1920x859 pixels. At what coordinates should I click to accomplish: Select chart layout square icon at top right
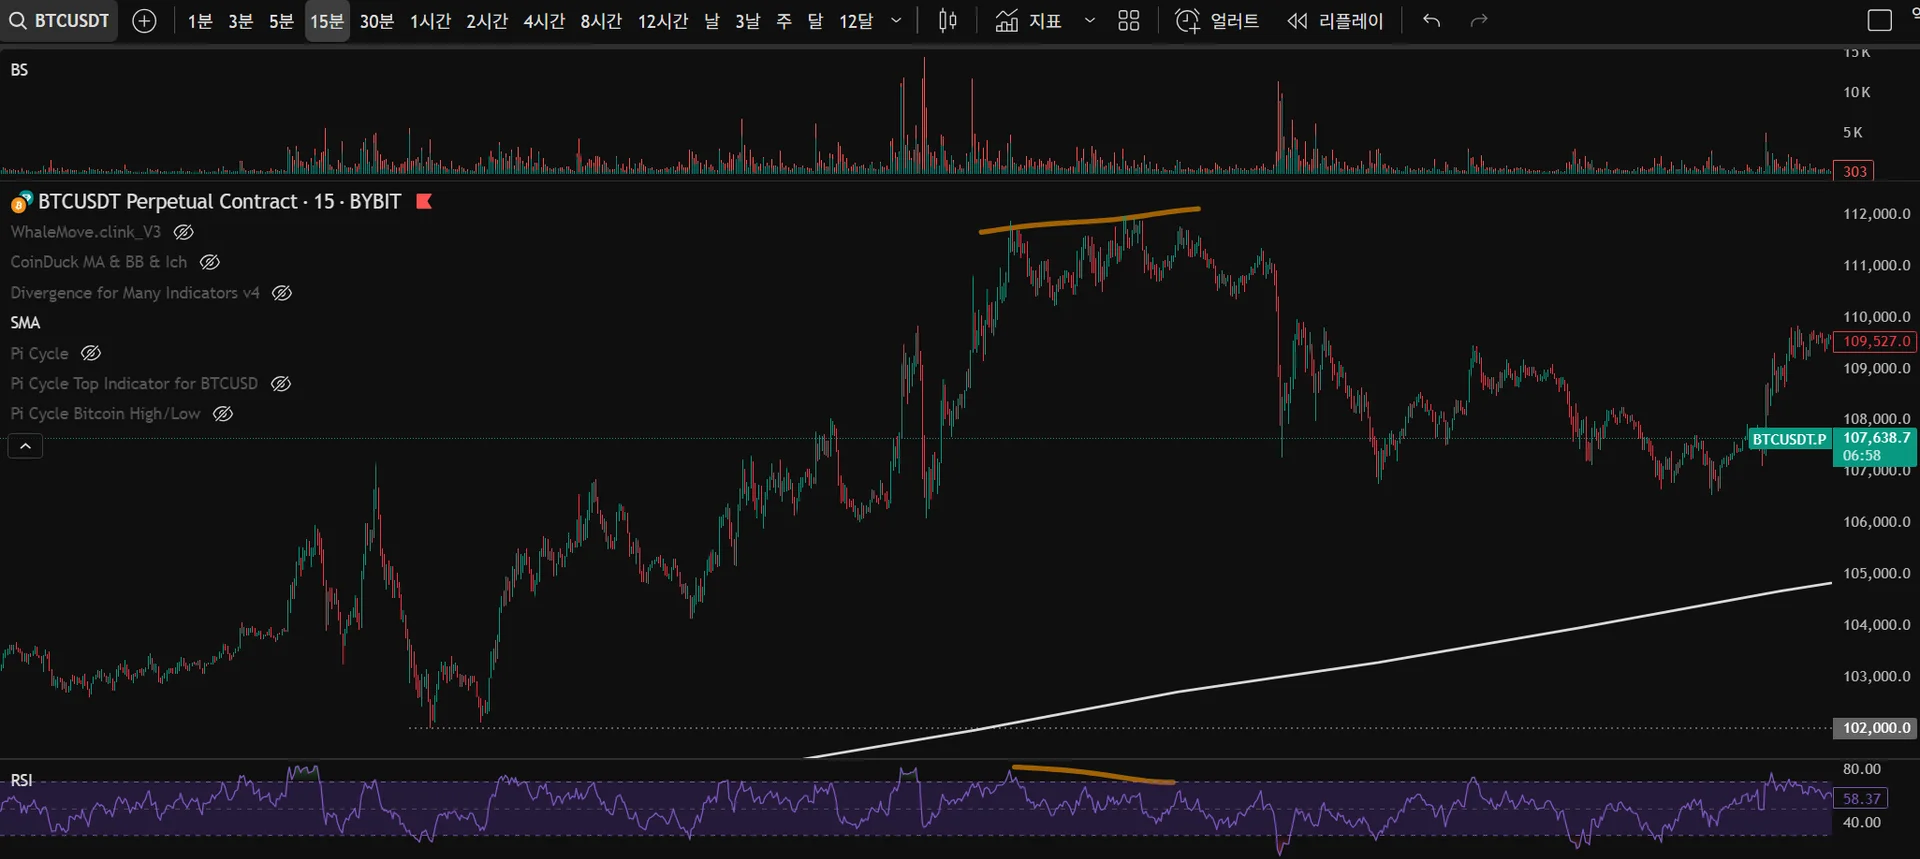coord(1879,21)
